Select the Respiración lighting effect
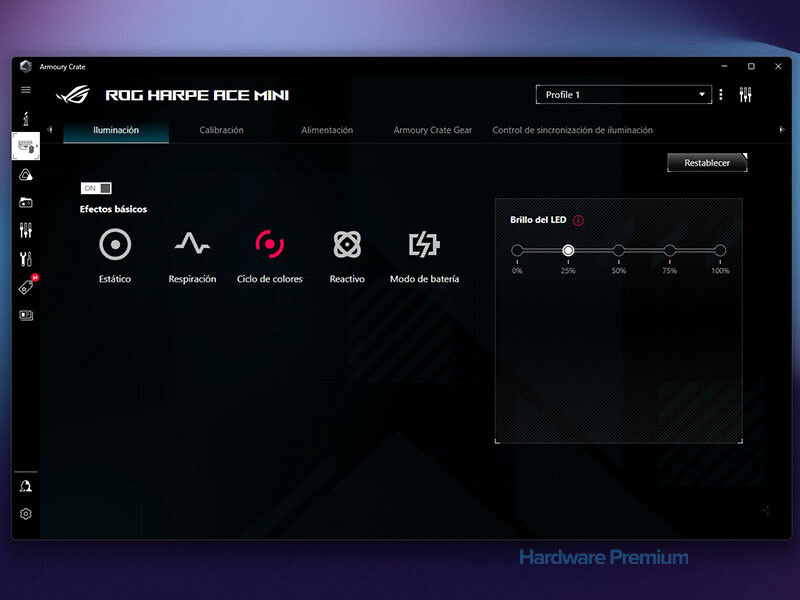 tap(192, 256)
